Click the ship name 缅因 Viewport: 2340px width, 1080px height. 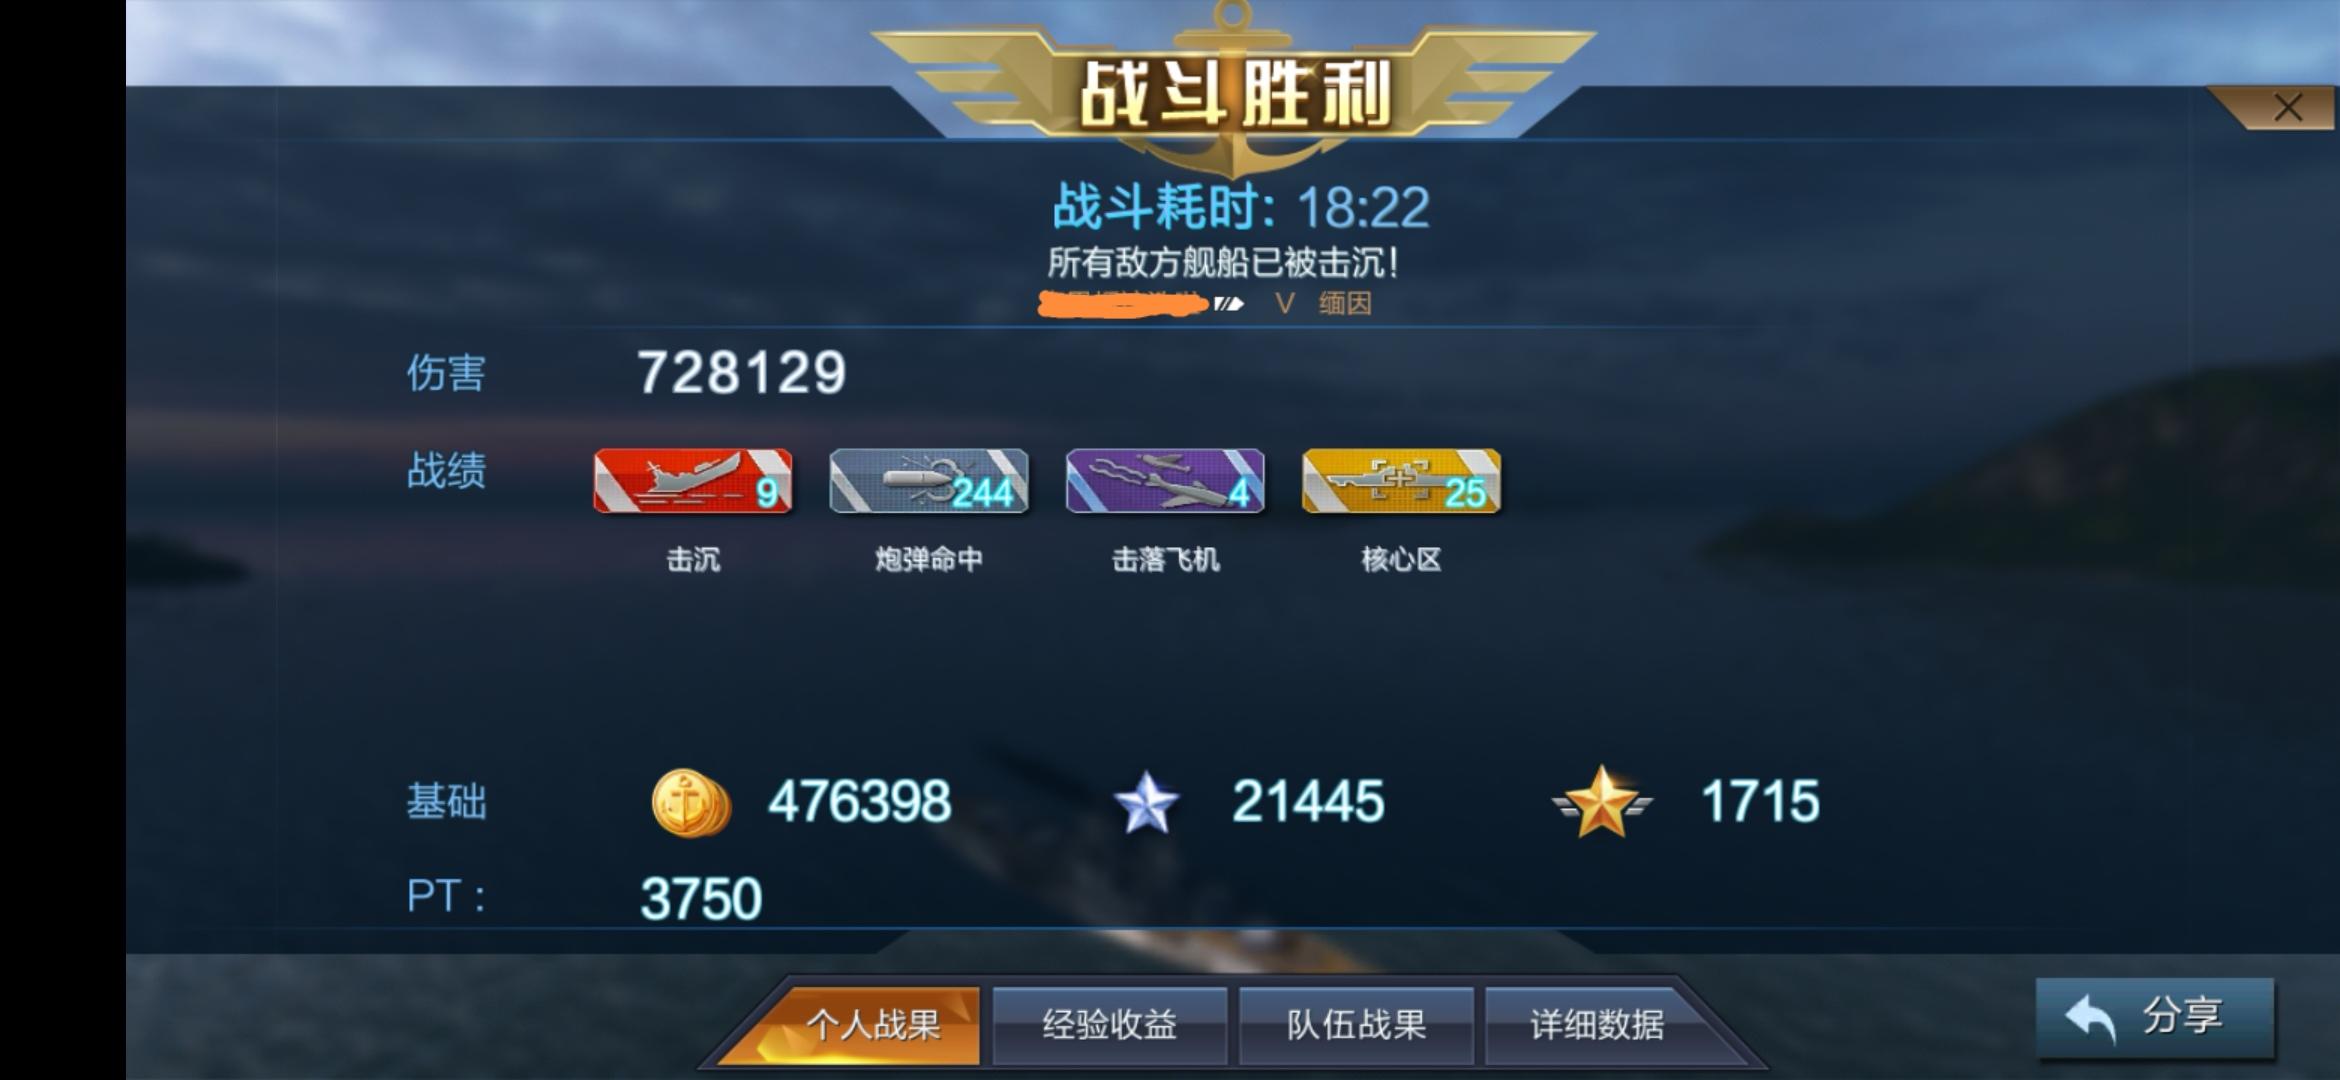pos(1345,303)
